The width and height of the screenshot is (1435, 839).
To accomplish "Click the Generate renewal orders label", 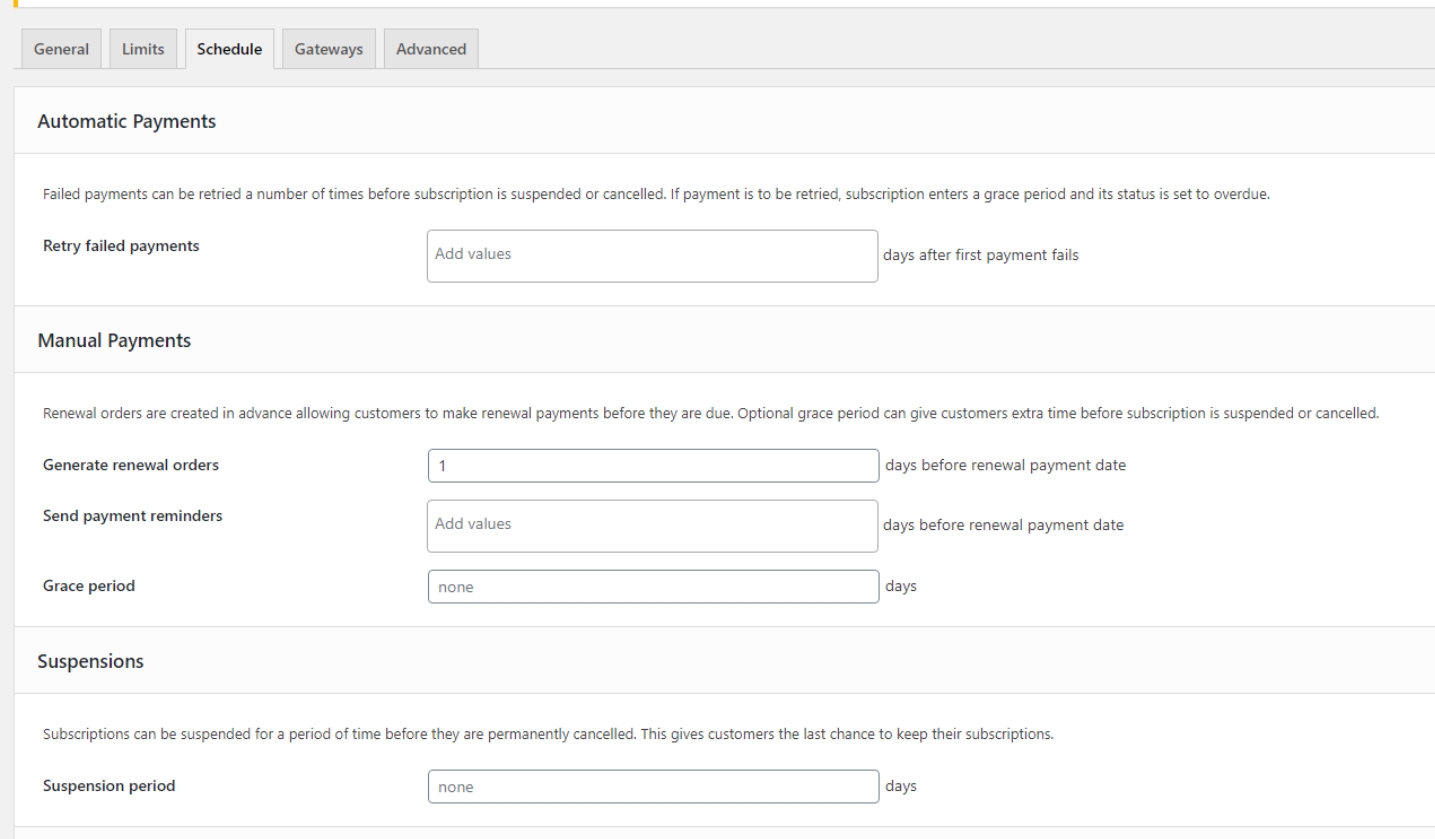I will 131,466.
